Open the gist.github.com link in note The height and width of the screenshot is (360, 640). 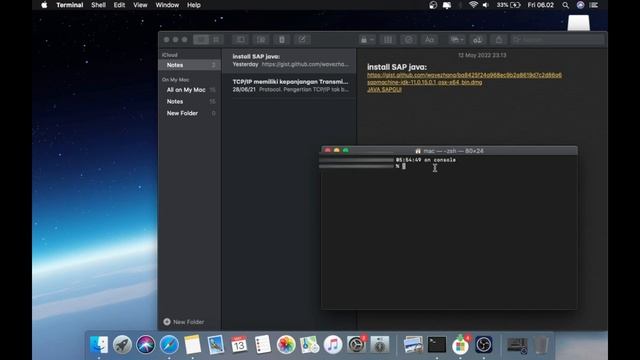pos(464,75)
